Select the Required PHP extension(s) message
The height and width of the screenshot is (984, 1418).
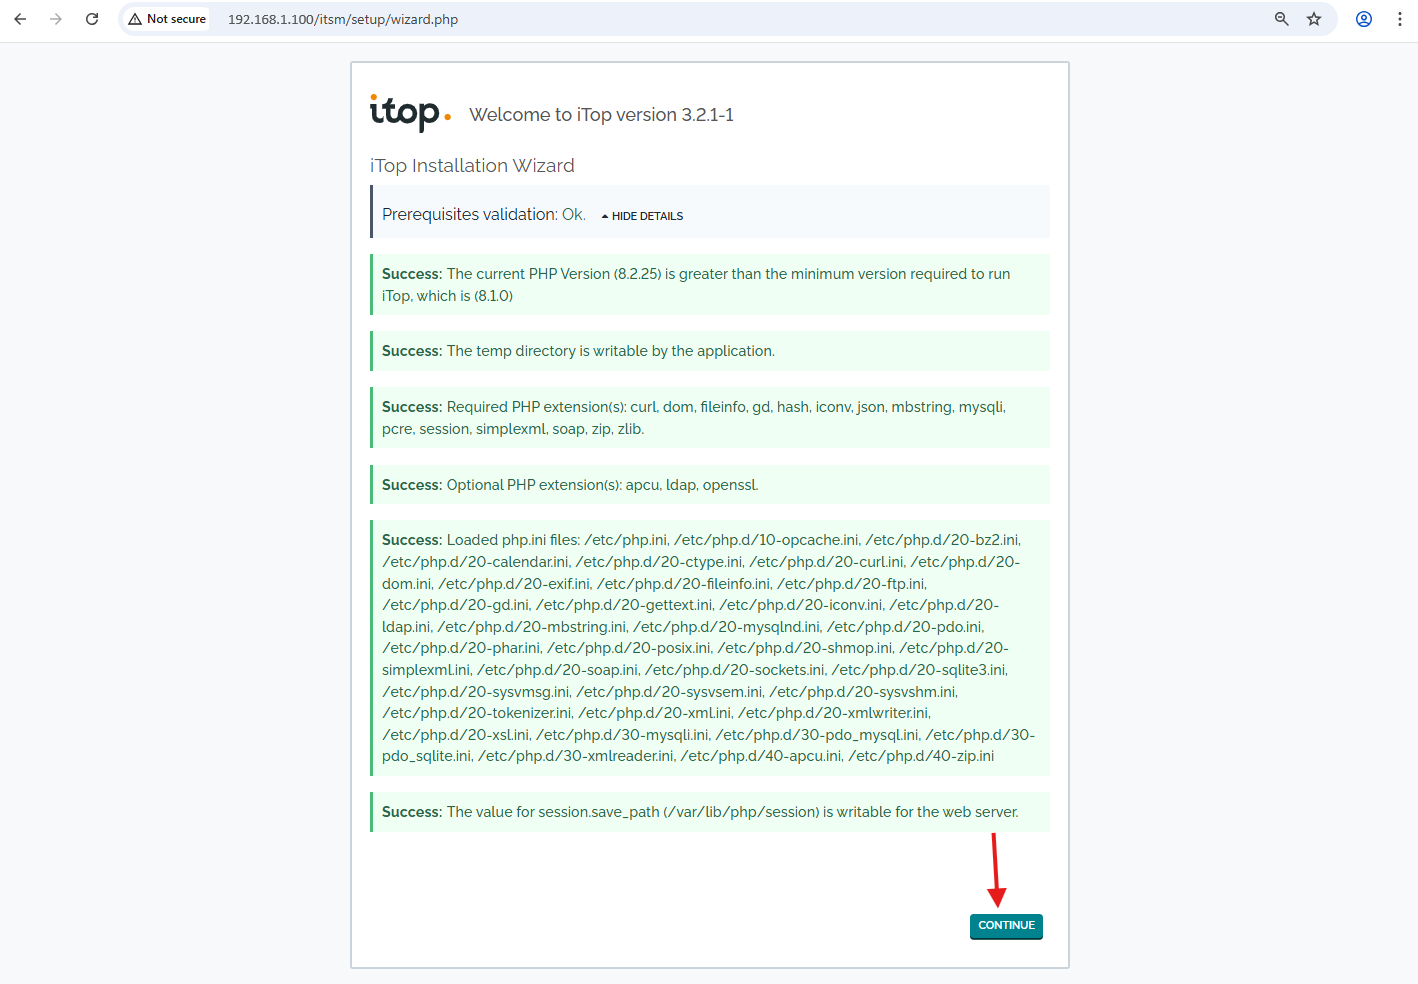710,418
